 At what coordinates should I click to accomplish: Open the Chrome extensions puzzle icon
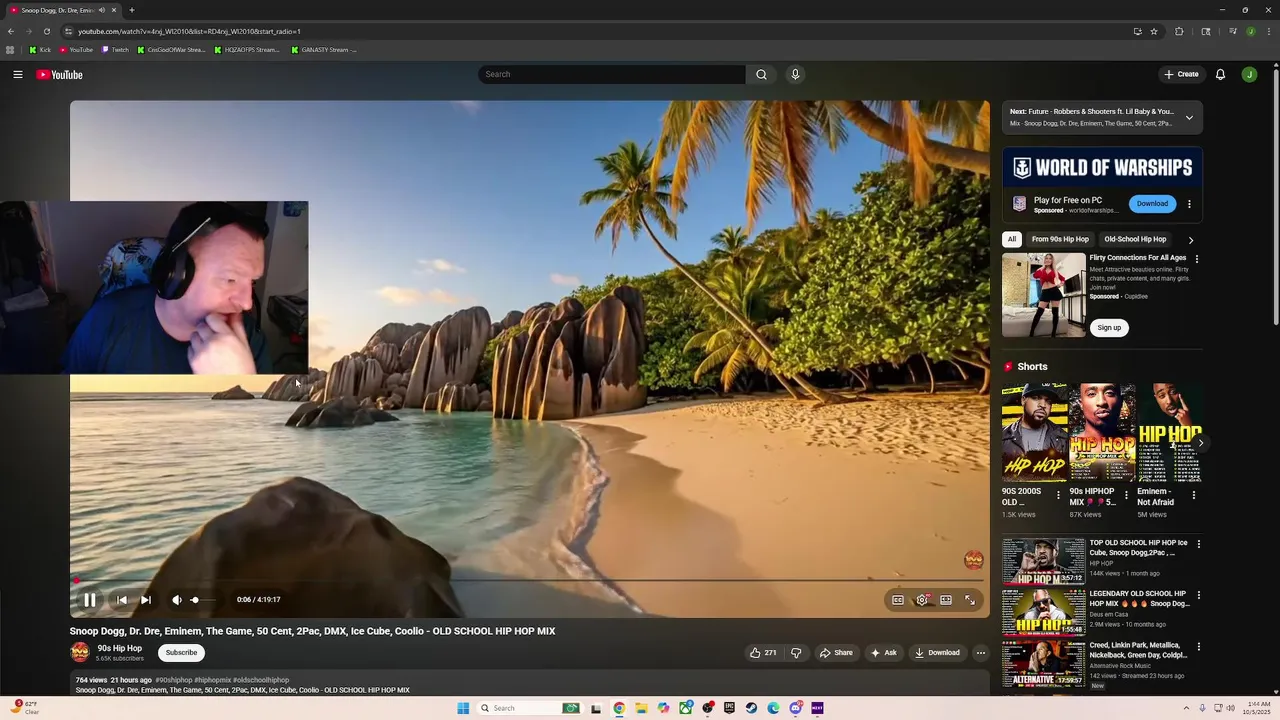point(1179,31)
